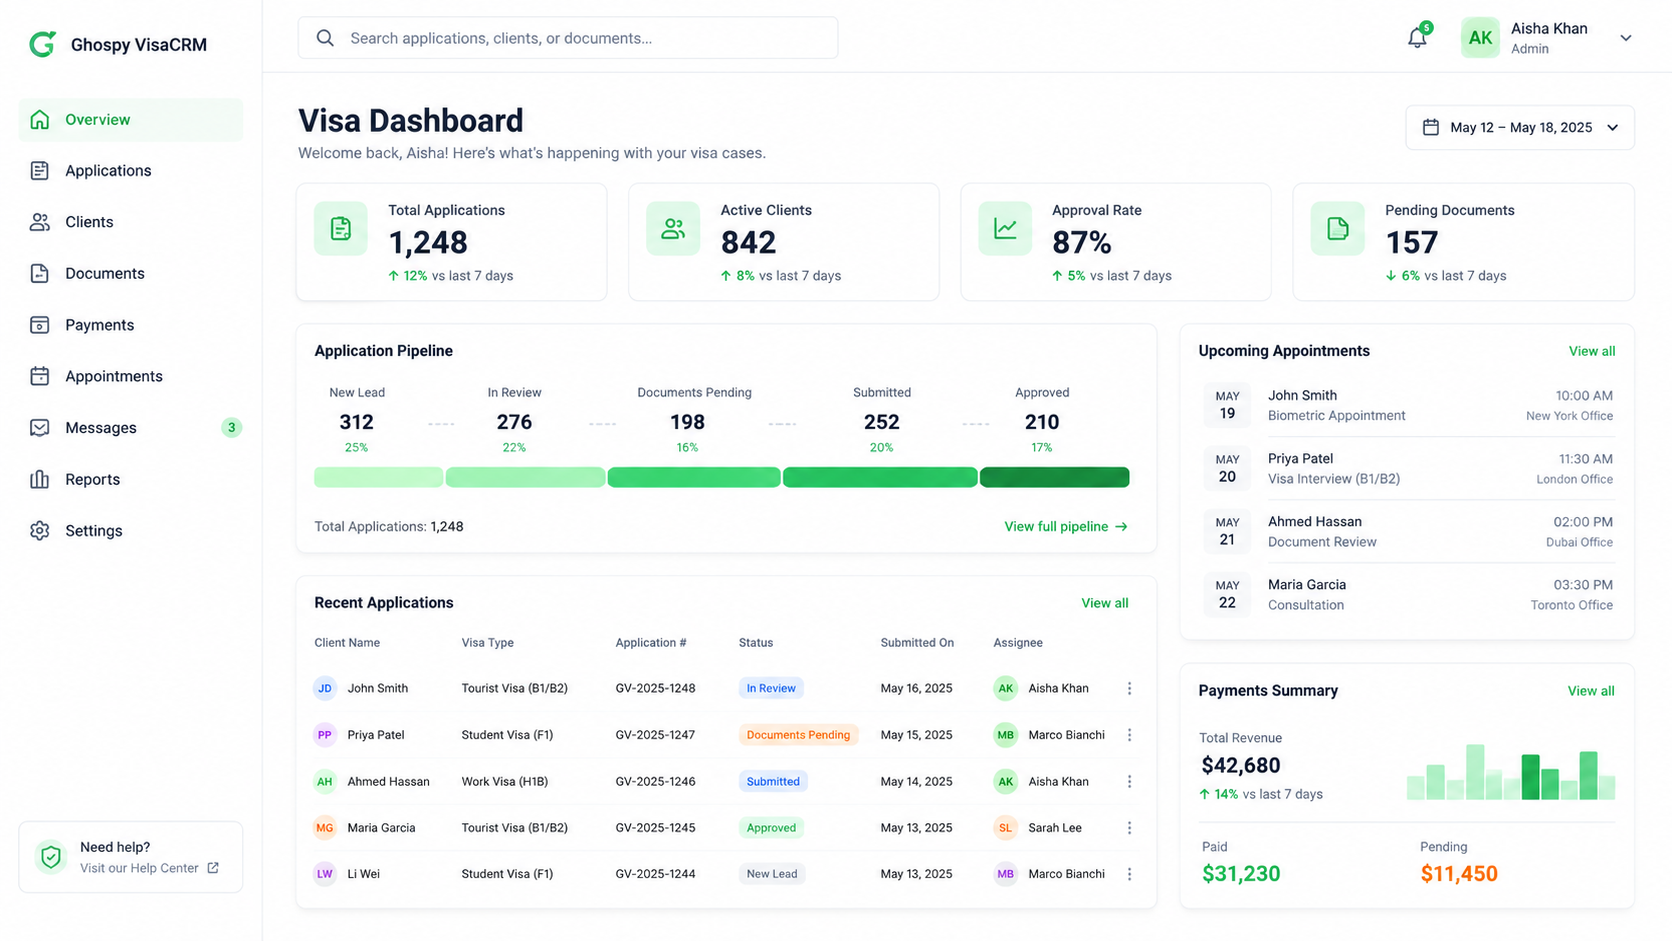1672x941 pixels.
Task: Click the Pending amount $11,450
Action: [1459, 874]
